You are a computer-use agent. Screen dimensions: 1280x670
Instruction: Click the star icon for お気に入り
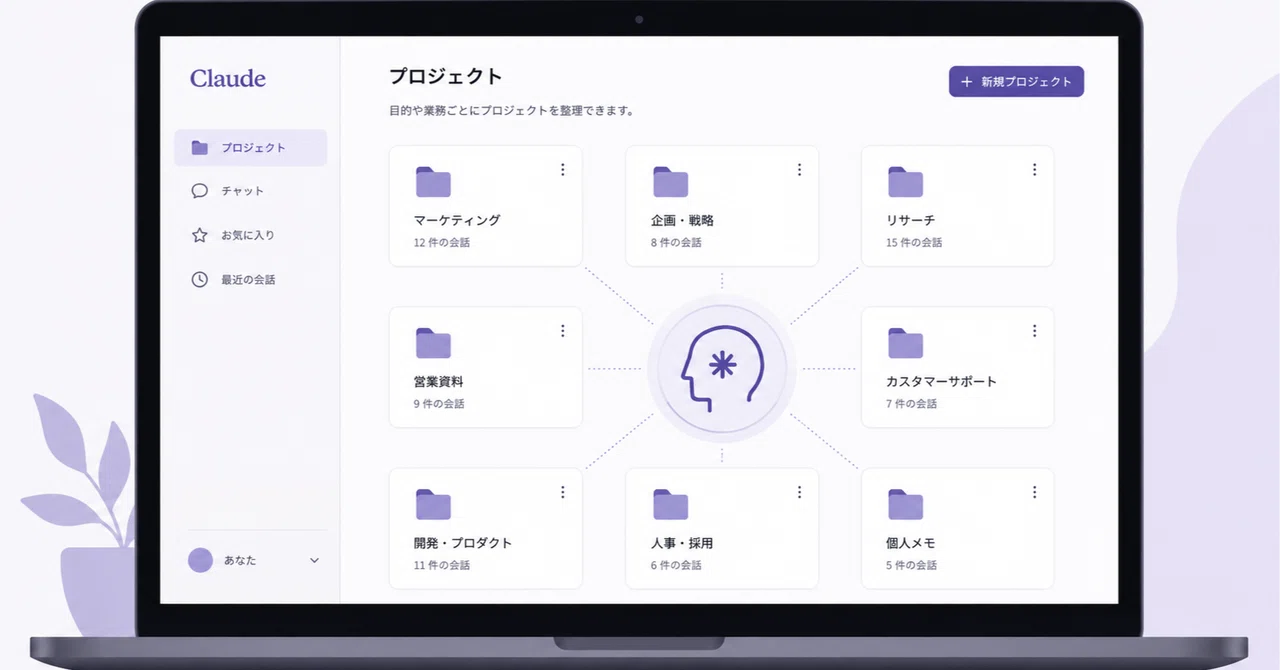[200, 235]
